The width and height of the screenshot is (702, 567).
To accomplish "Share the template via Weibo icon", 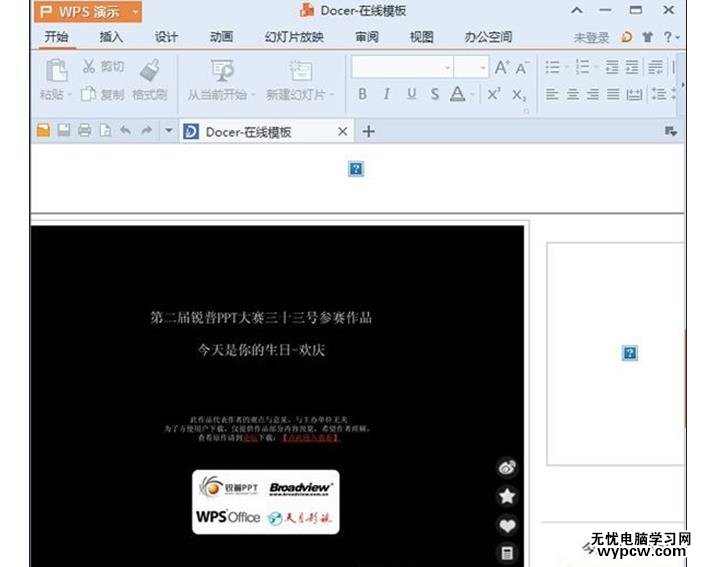I will pyautogui.click(x=507, y=468).
